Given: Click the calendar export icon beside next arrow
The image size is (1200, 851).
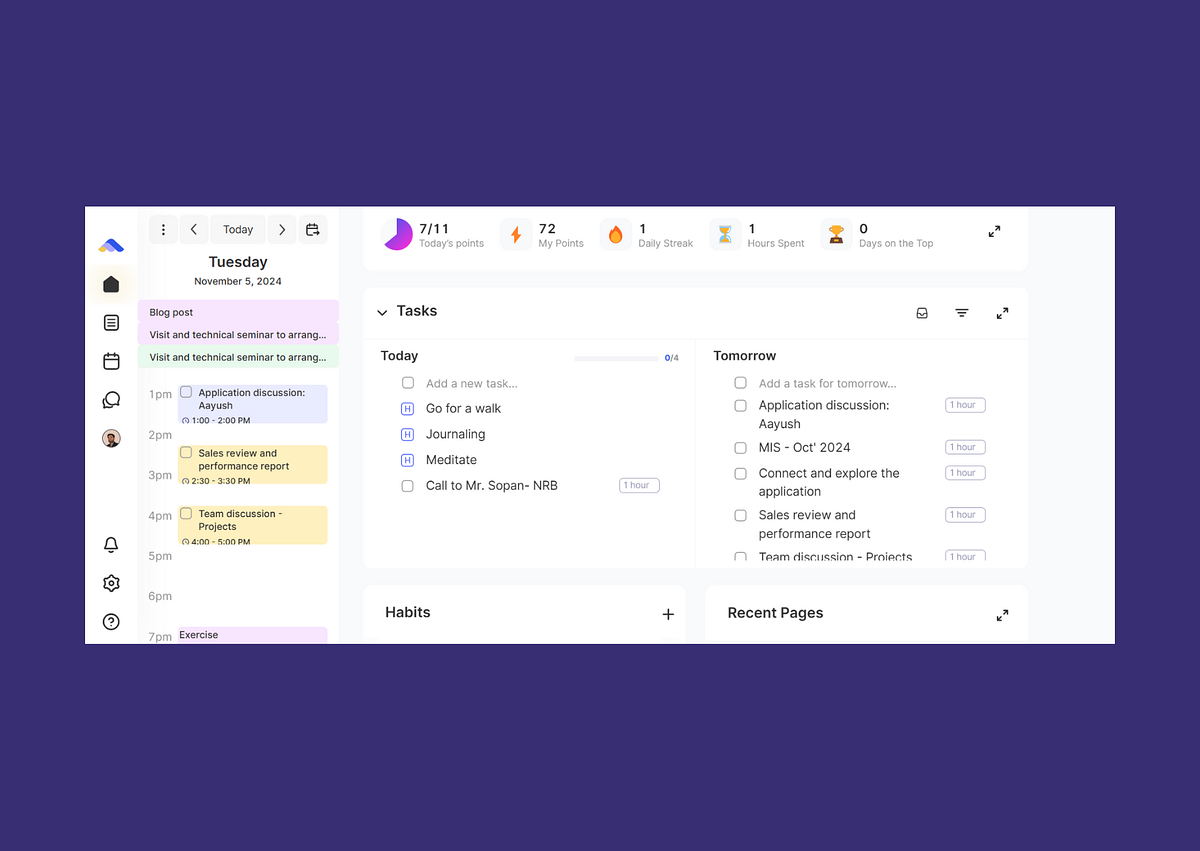Looking at the screenshot, I should click(313, 230).
